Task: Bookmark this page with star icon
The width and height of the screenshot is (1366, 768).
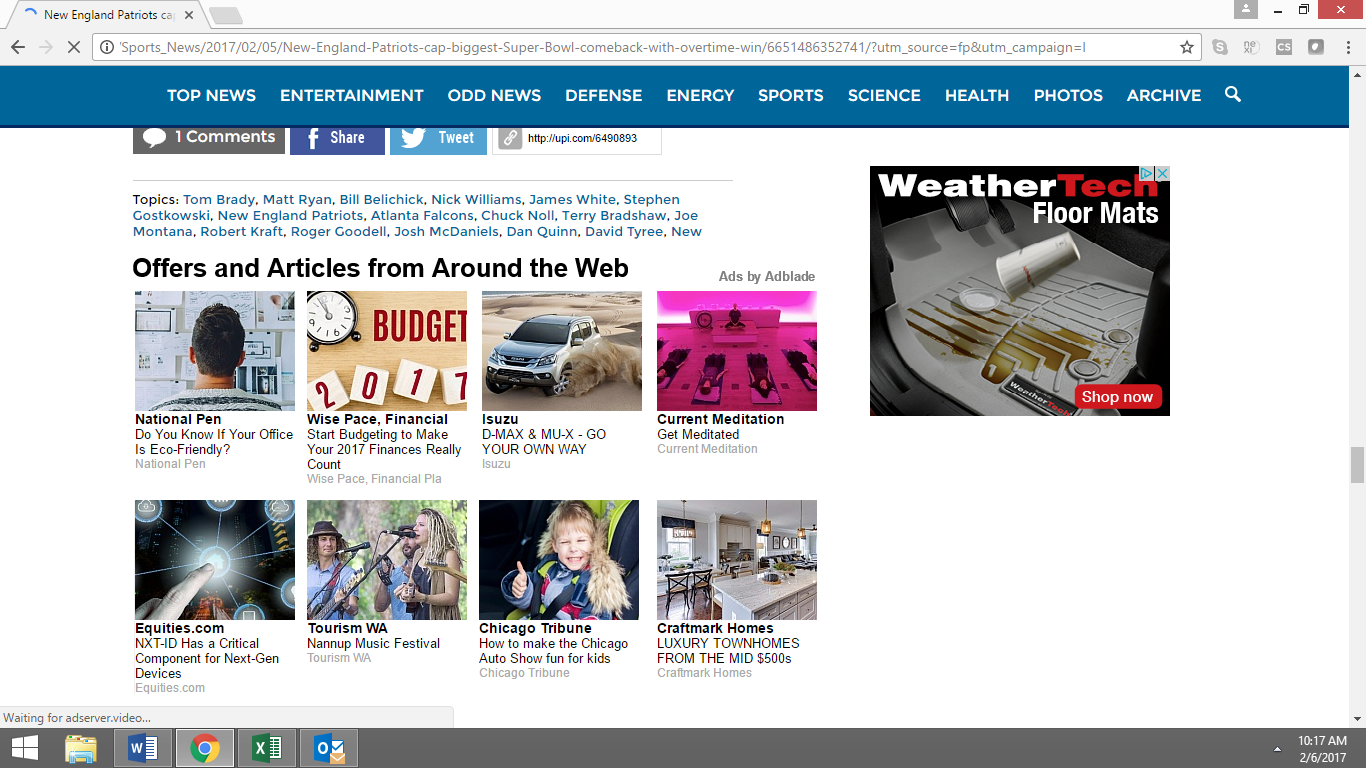Action: click(x=1187, y=47)
